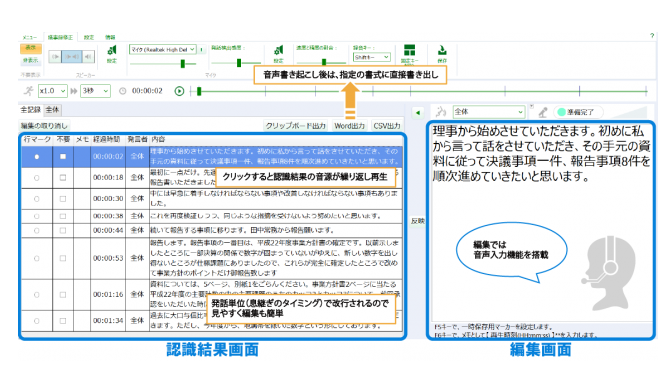Open the fixed key layout icon

pos(410,50)
